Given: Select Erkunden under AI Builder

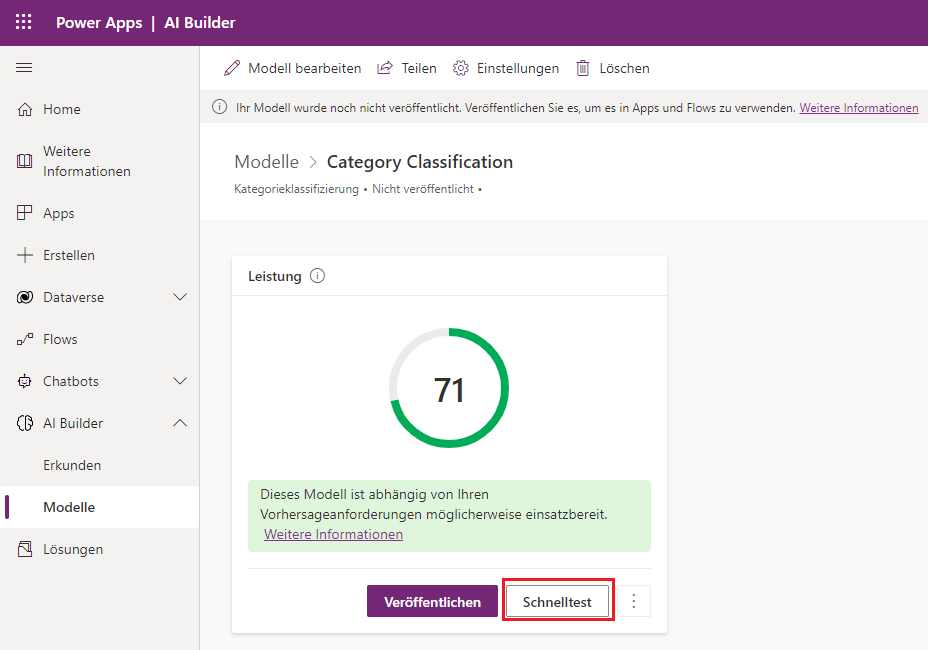Looking at the screenshot, I should (72, 466).
